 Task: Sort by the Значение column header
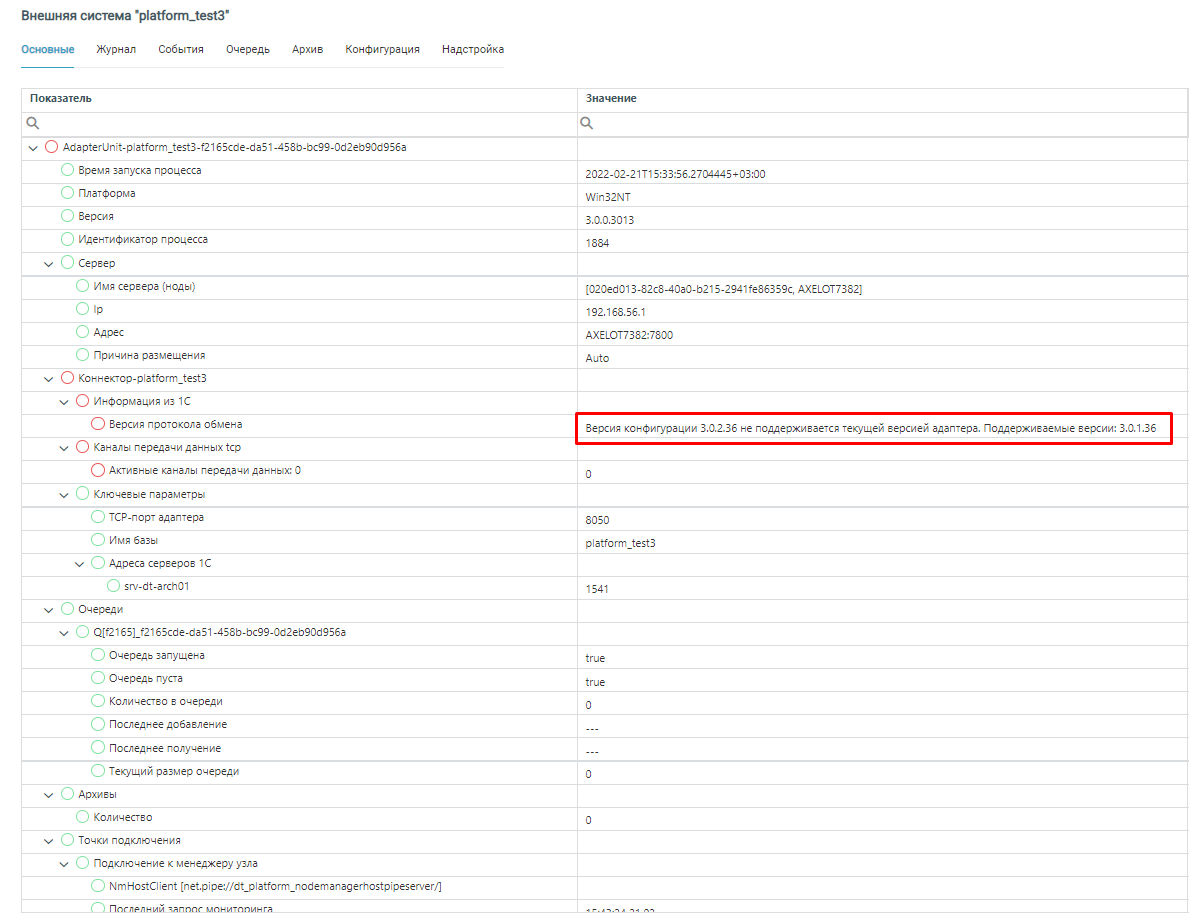[611, 98]
